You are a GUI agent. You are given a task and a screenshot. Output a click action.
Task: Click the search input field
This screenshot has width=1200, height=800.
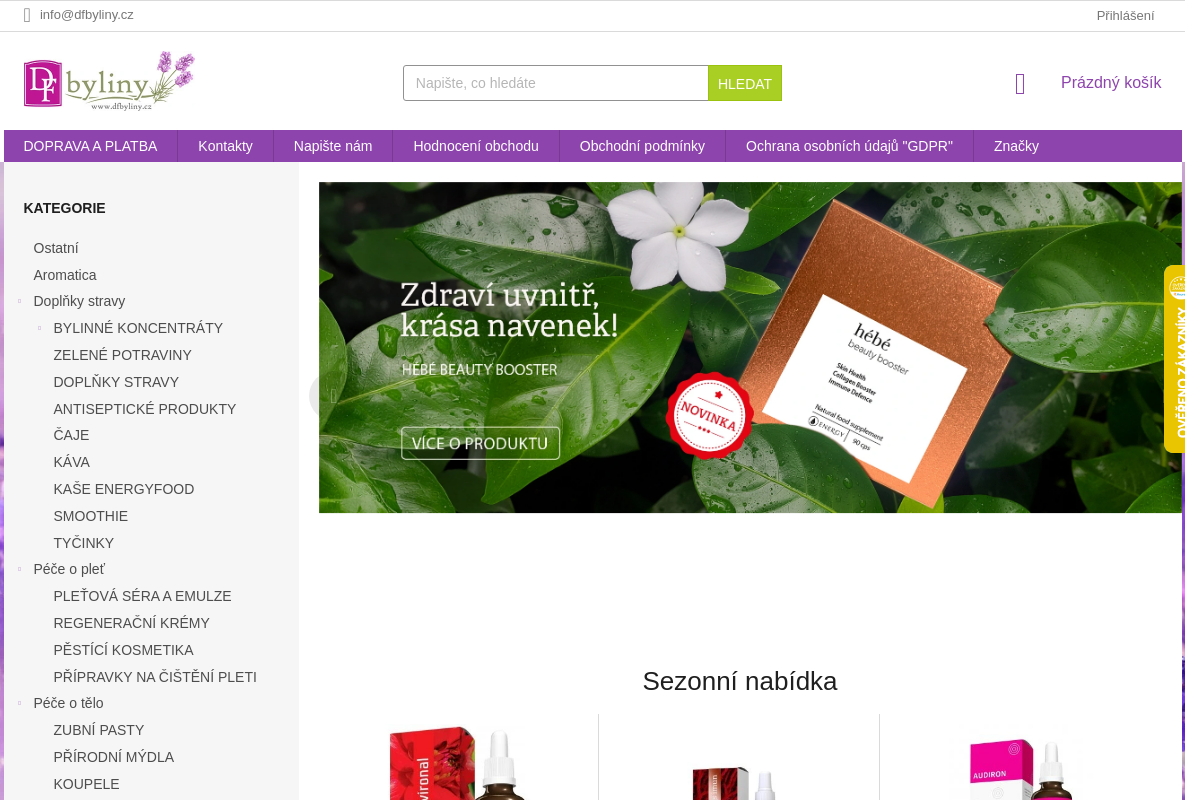tap(556, 83)
